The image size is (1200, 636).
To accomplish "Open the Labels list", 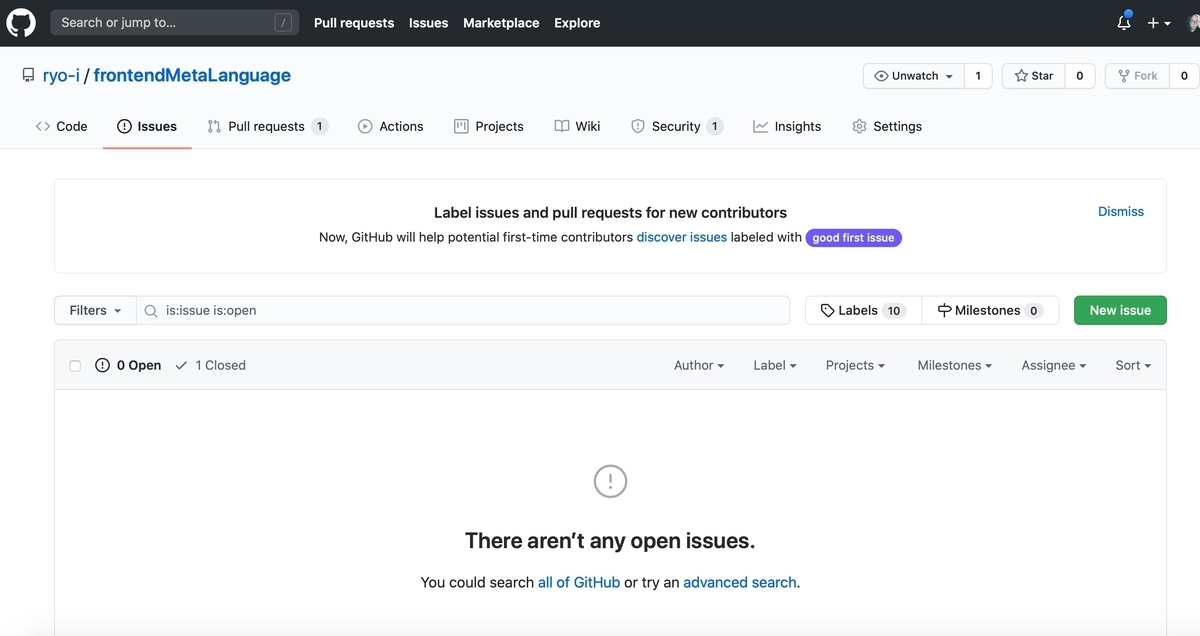I will tap(863, 310).
